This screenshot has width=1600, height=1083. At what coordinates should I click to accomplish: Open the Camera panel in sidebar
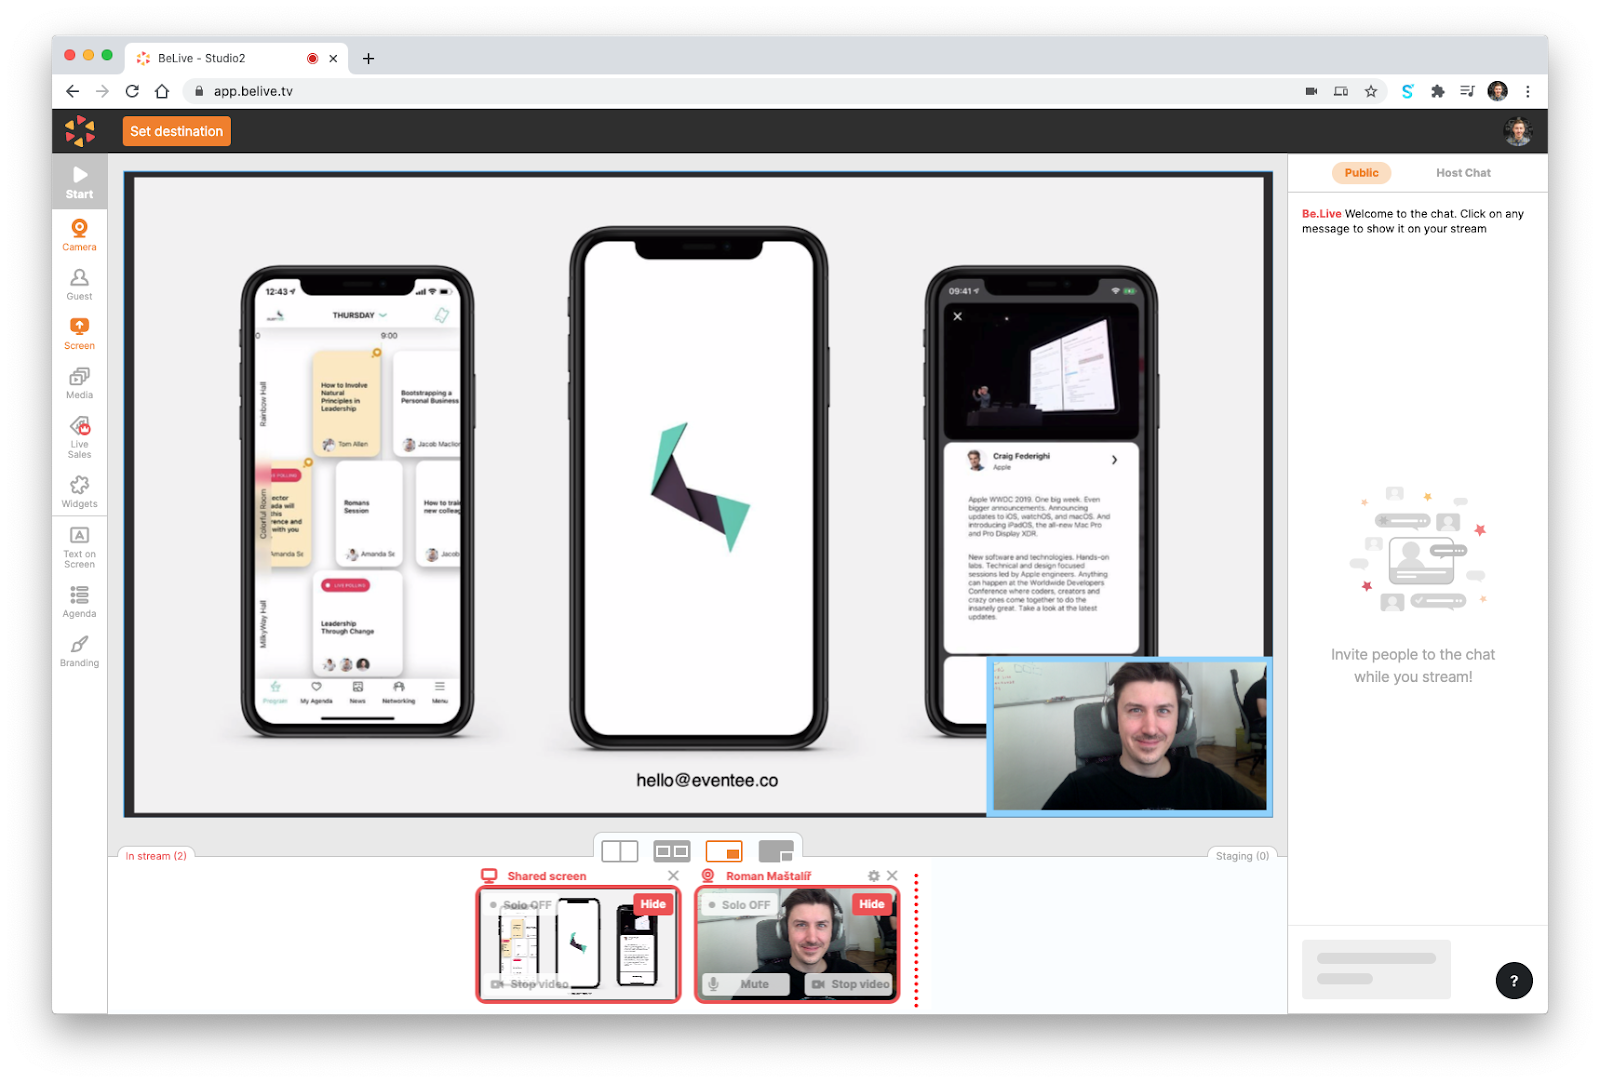click(79, 235)
